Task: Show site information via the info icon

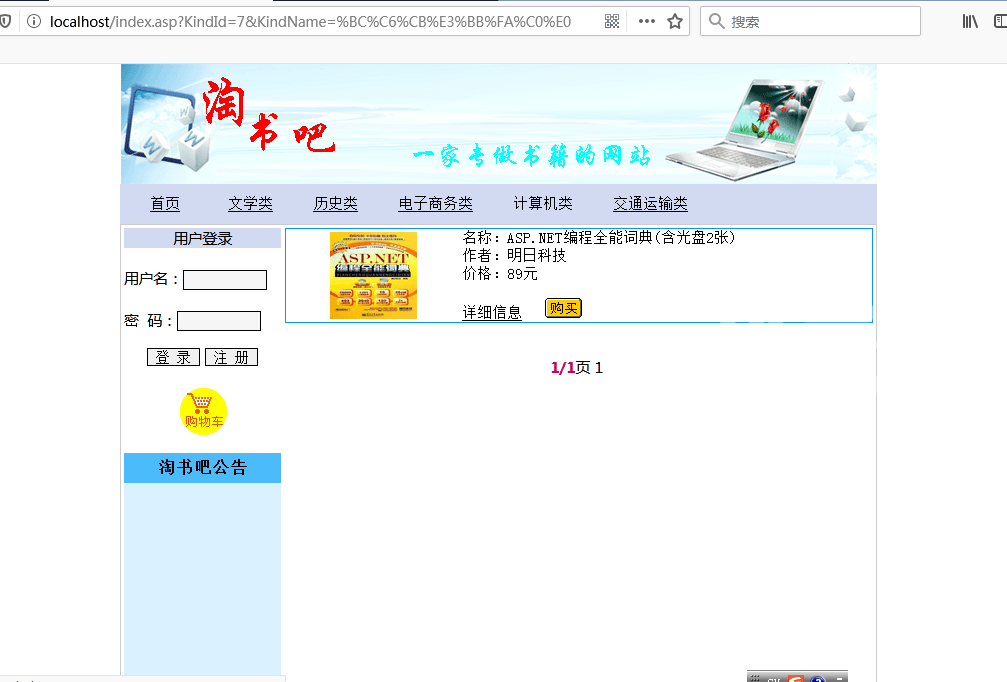Action: click(34, 21)
